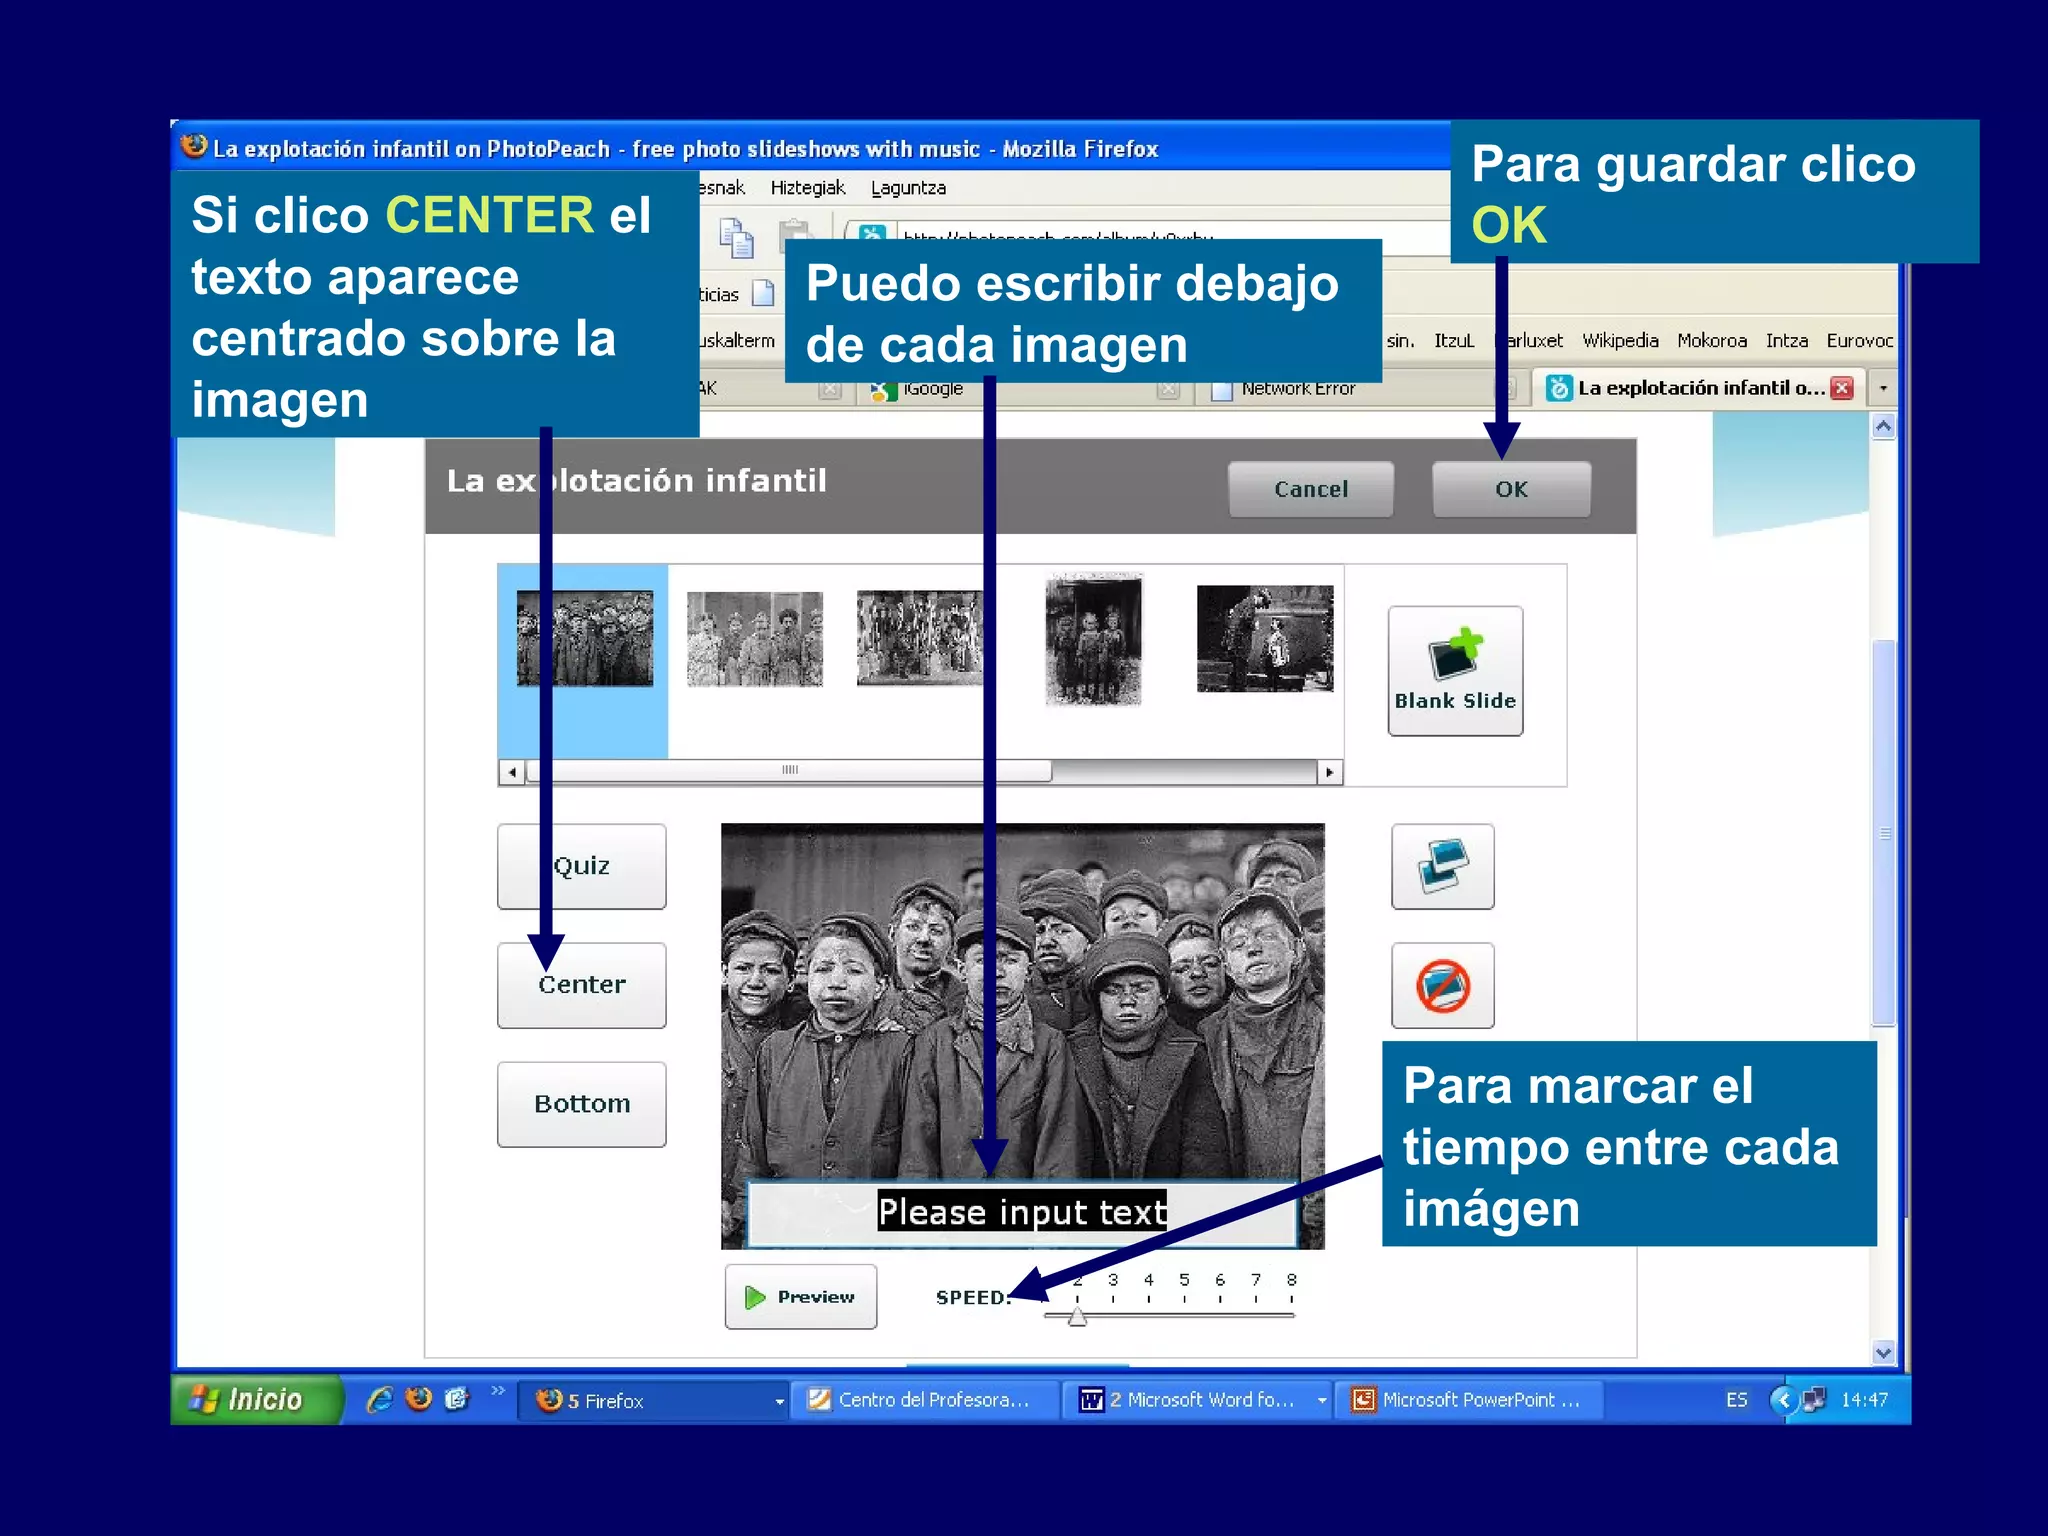2048x1536 pixels.
Task: Expand quick launch chevron
Action: coord(498,1391)
